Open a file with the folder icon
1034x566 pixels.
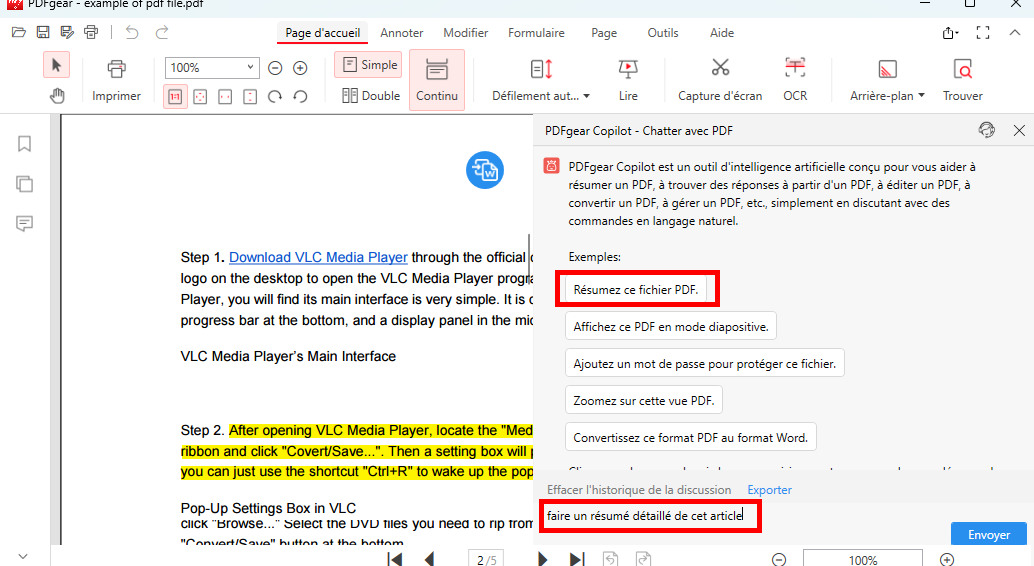[18, 32]
